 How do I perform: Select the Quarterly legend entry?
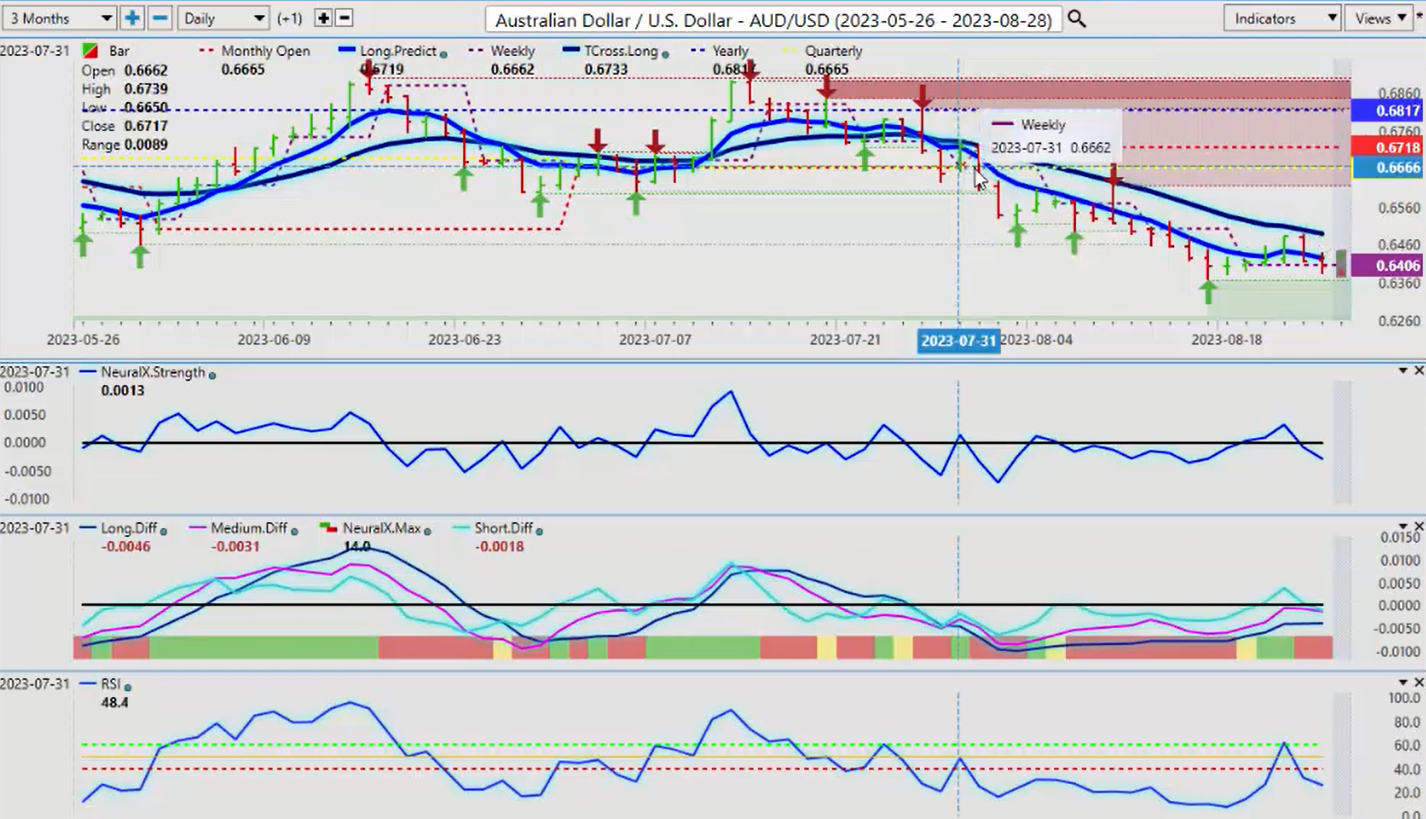833,51
